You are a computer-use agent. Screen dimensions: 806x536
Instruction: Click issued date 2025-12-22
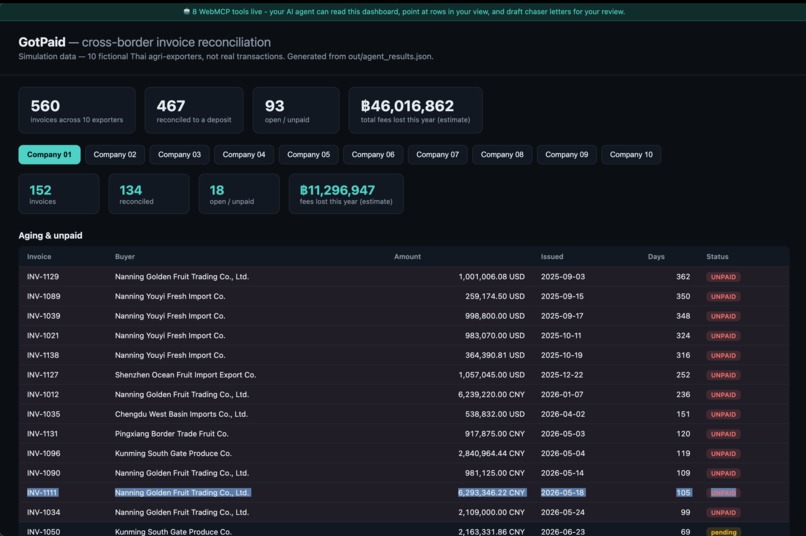[562, 375]
